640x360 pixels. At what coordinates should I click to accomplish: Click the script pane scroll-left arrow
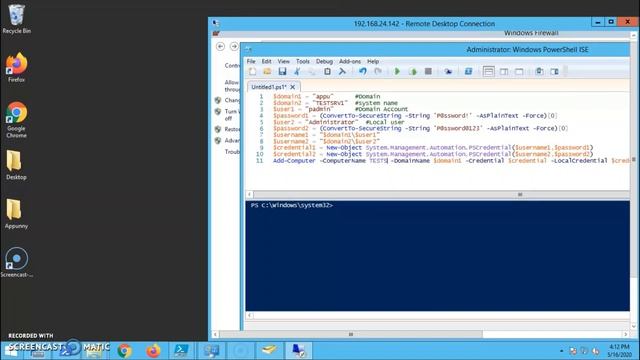pos(249,194)
